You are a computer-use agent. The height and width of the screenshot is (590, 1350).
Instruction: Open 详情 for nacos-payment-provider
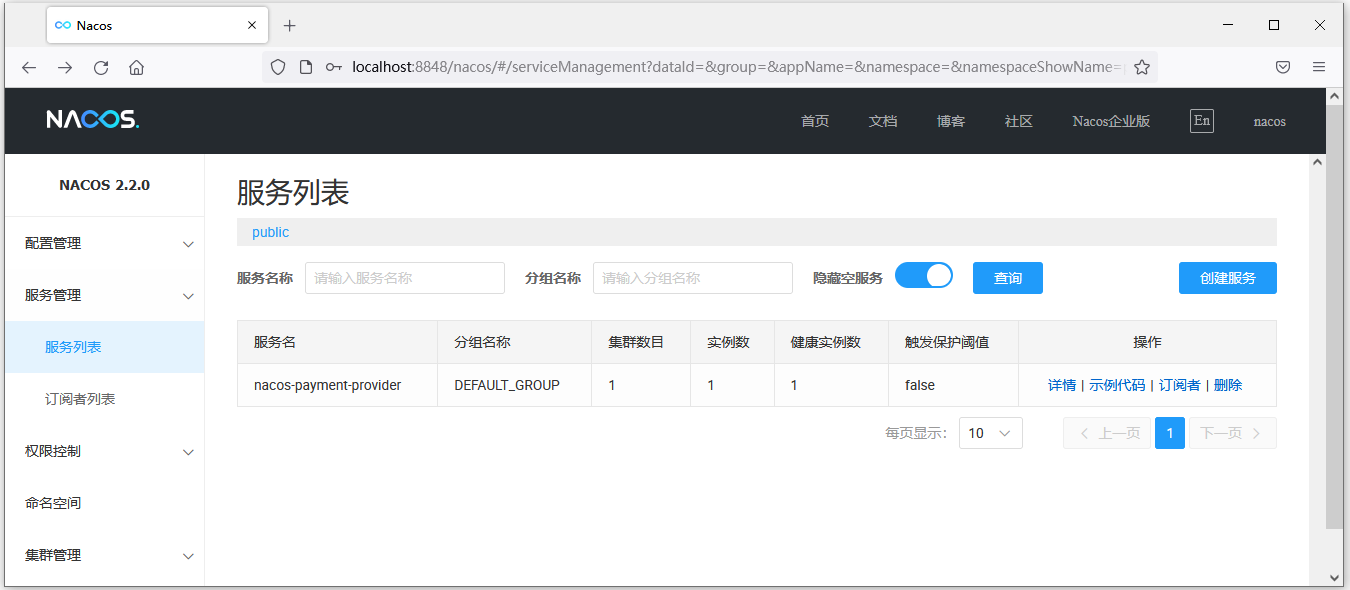point(1062,385)
